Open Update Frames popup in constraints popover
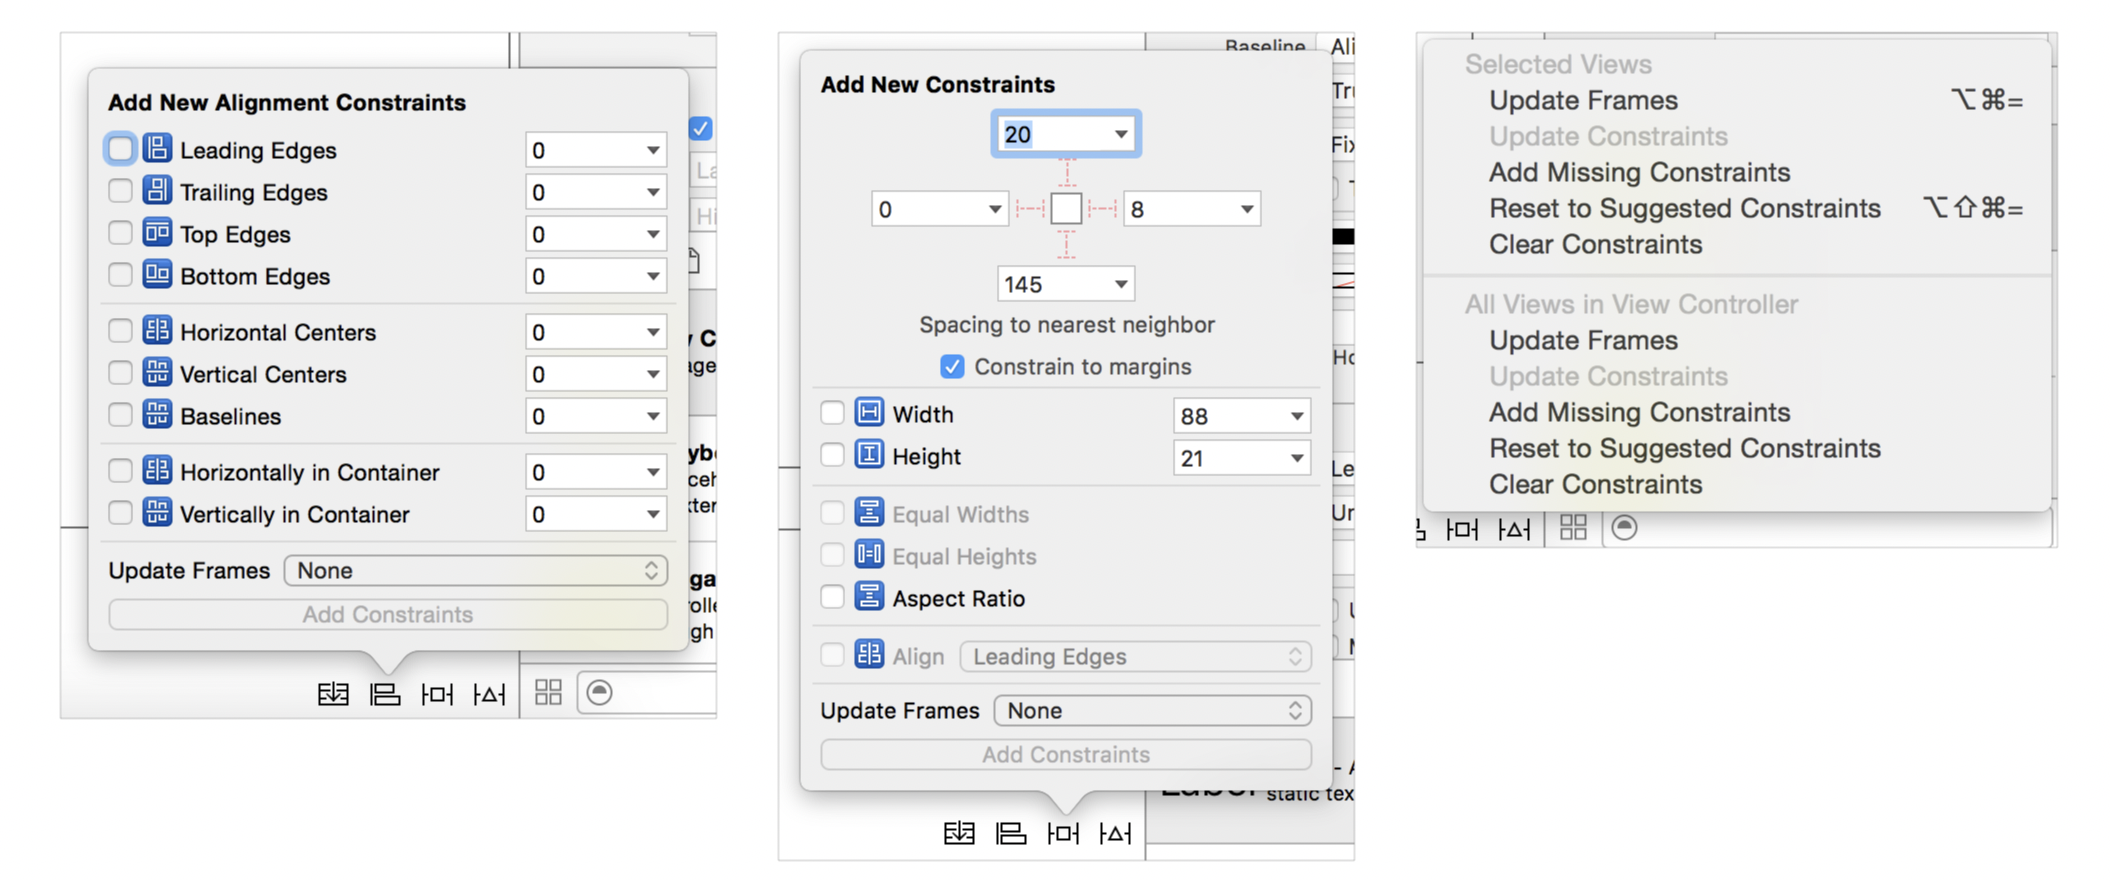Viewport: 2110px width, 880px height. pyautogui.click(x=1153, y=710)
